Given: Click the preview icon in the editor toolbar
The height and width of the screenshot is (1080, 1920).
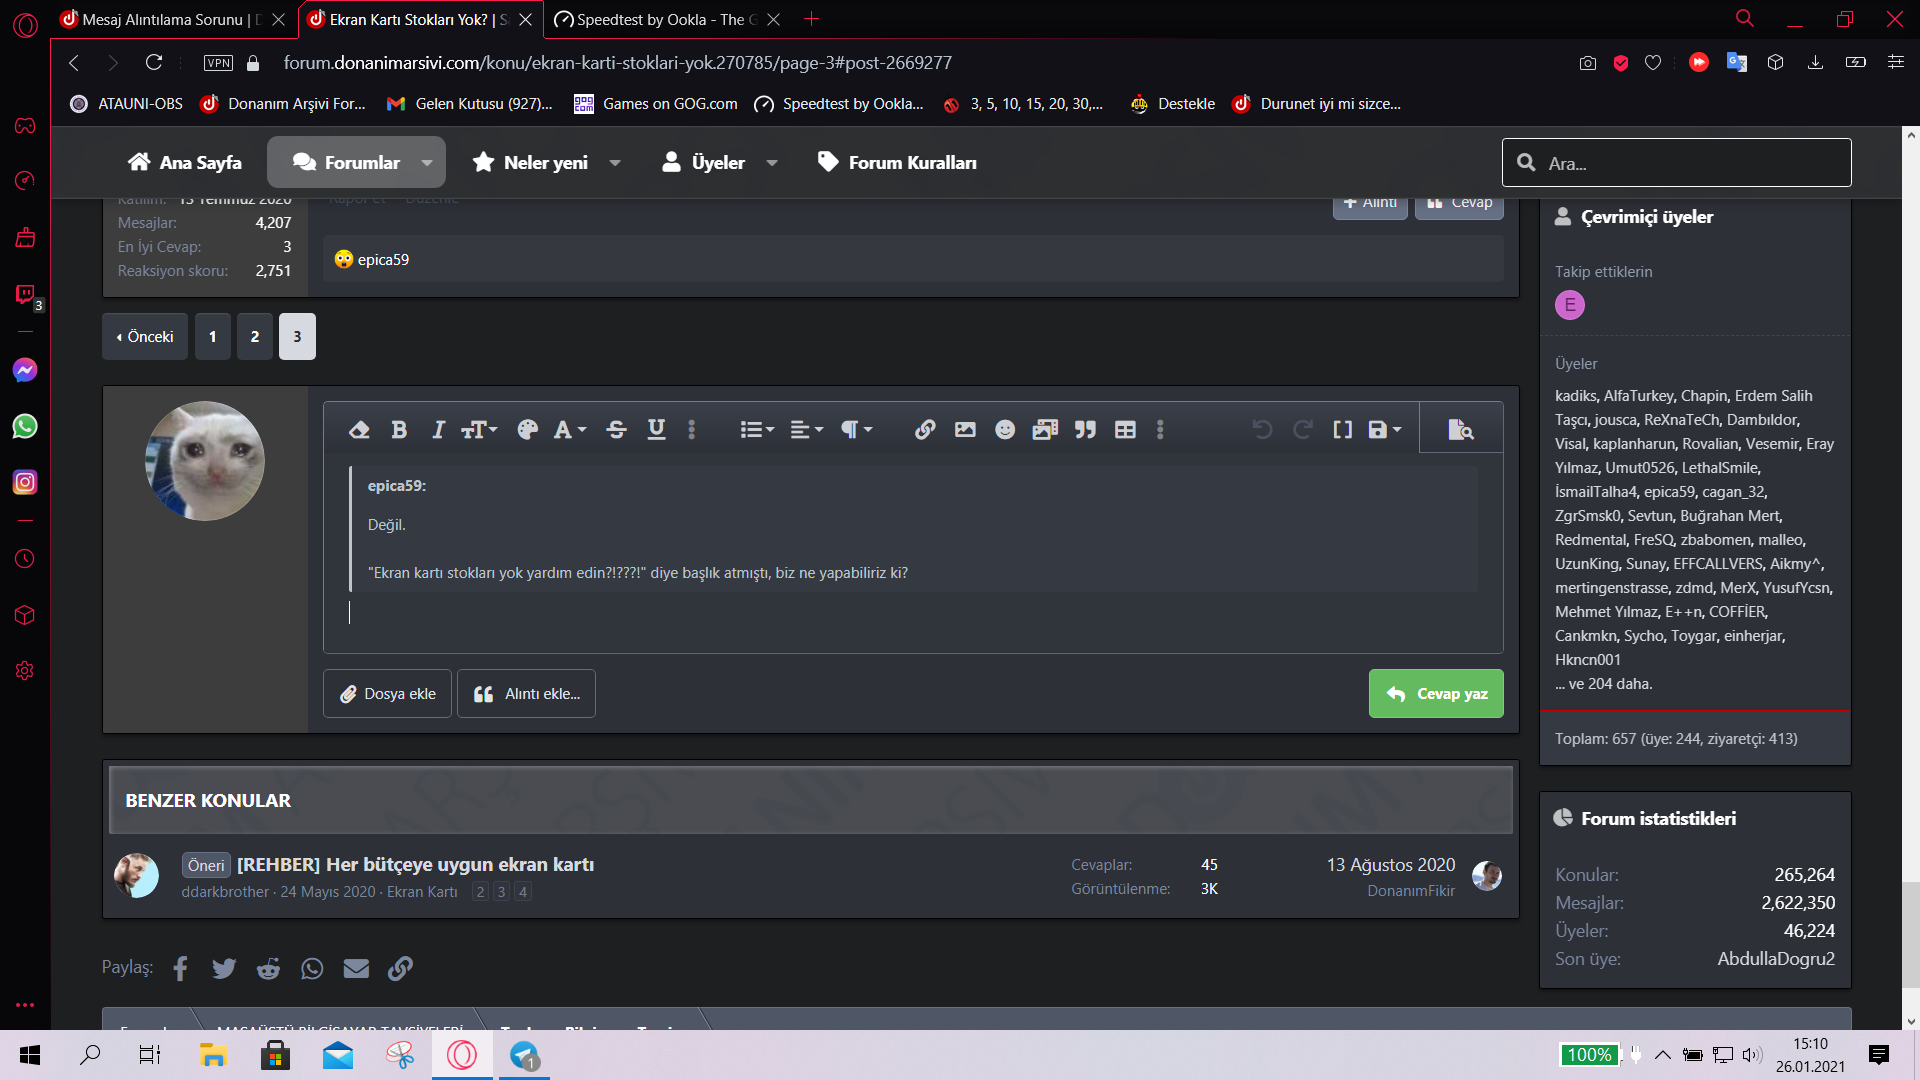Looking at the screenshot, I should point(1461,430).
